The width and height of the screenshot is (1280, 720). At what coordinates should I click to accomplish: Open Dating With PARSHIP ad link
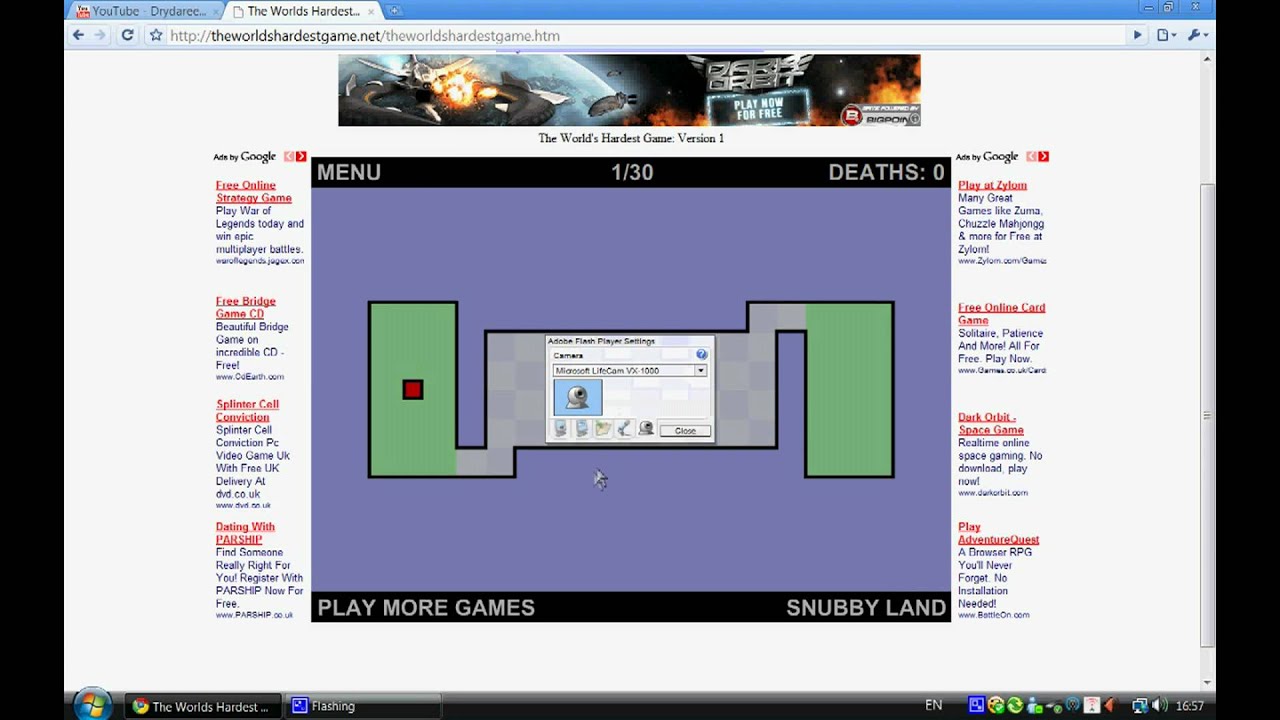tap(244, 533)
